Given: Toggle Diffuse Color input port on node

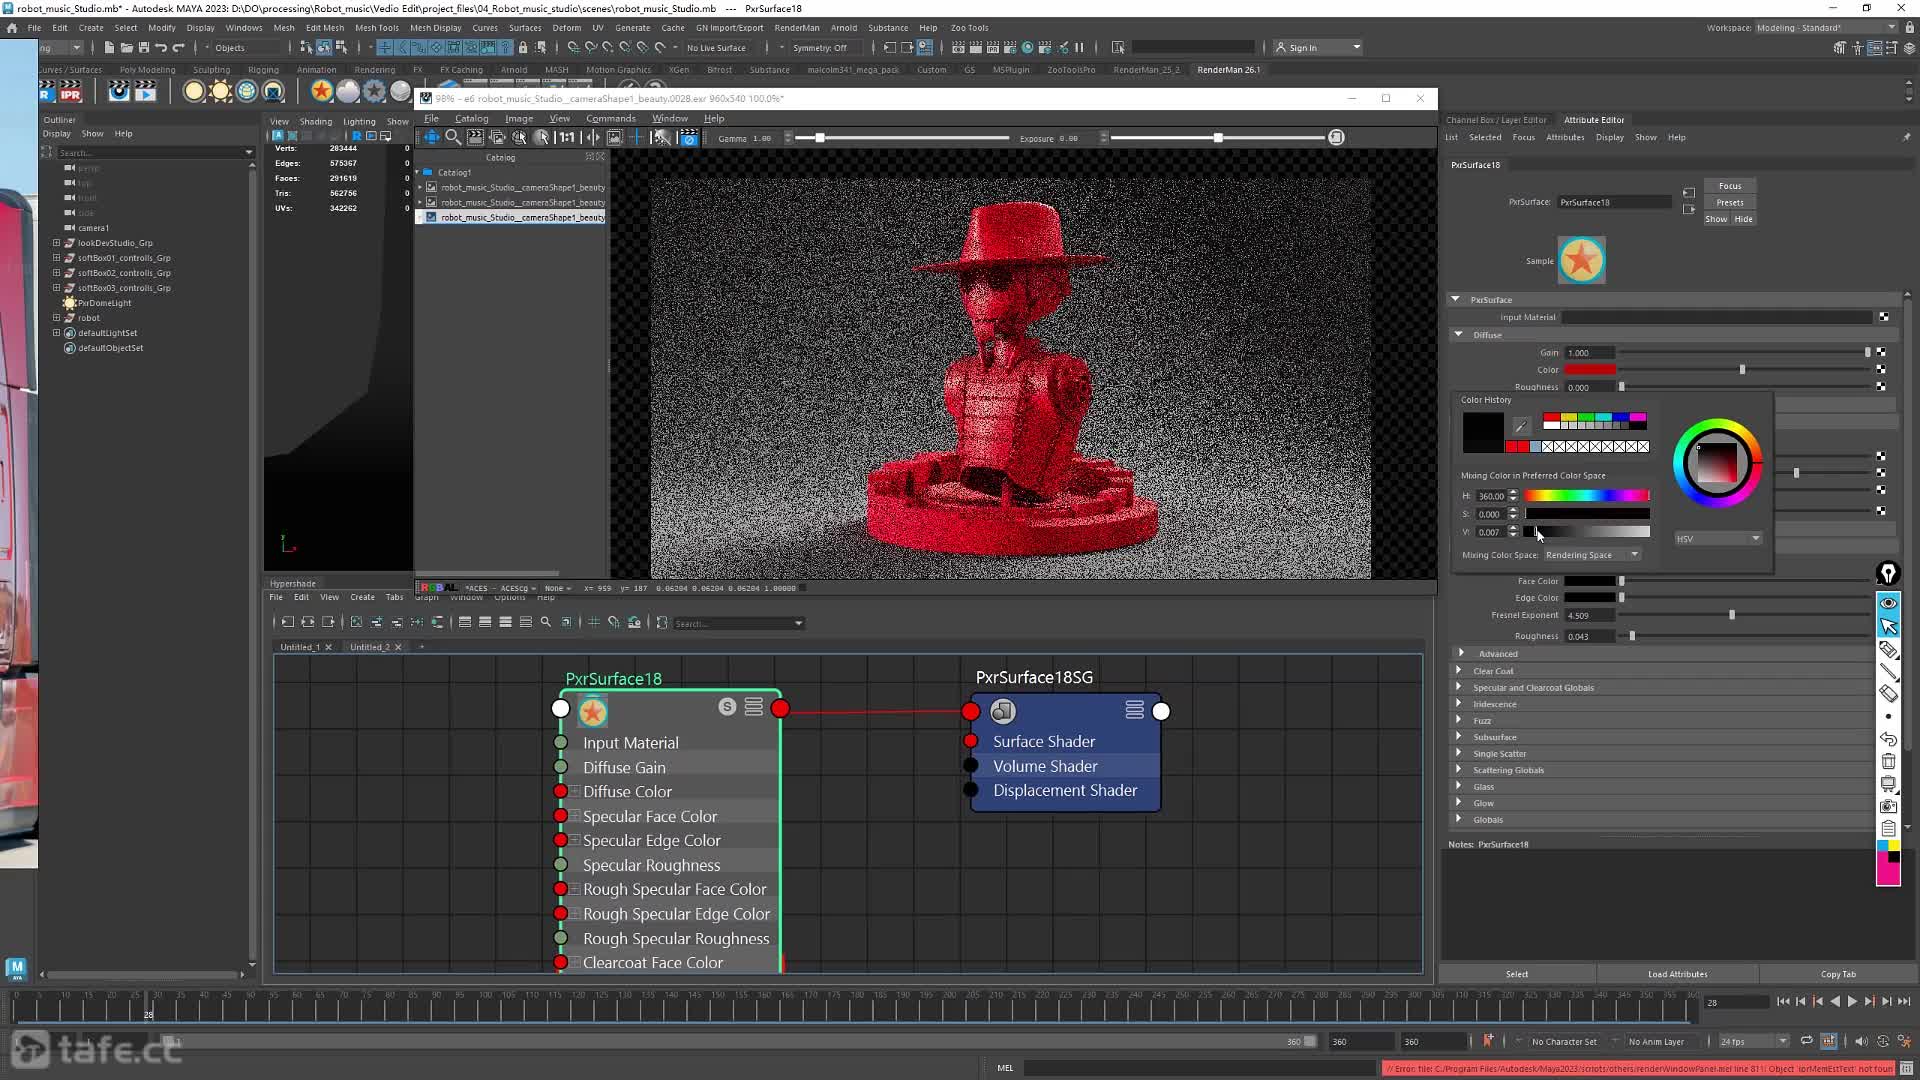Looking at the screenshot, I should tap(561, 791).
